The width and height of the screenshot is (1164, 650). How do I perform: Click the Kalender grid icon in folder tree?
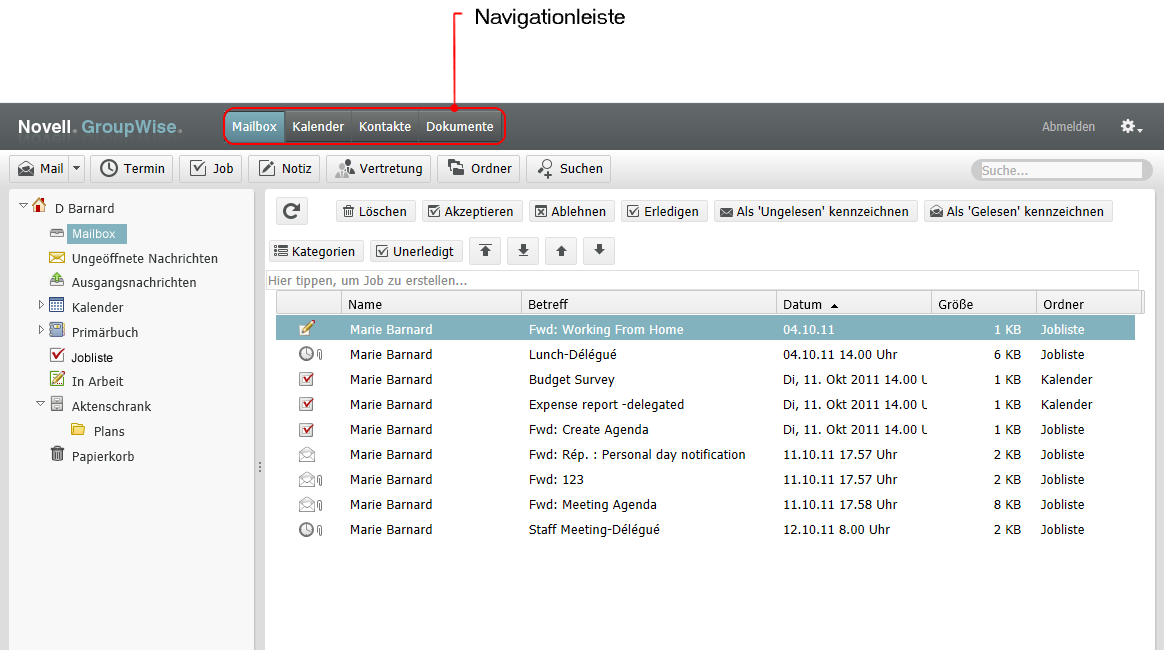(x=57, y=305)
